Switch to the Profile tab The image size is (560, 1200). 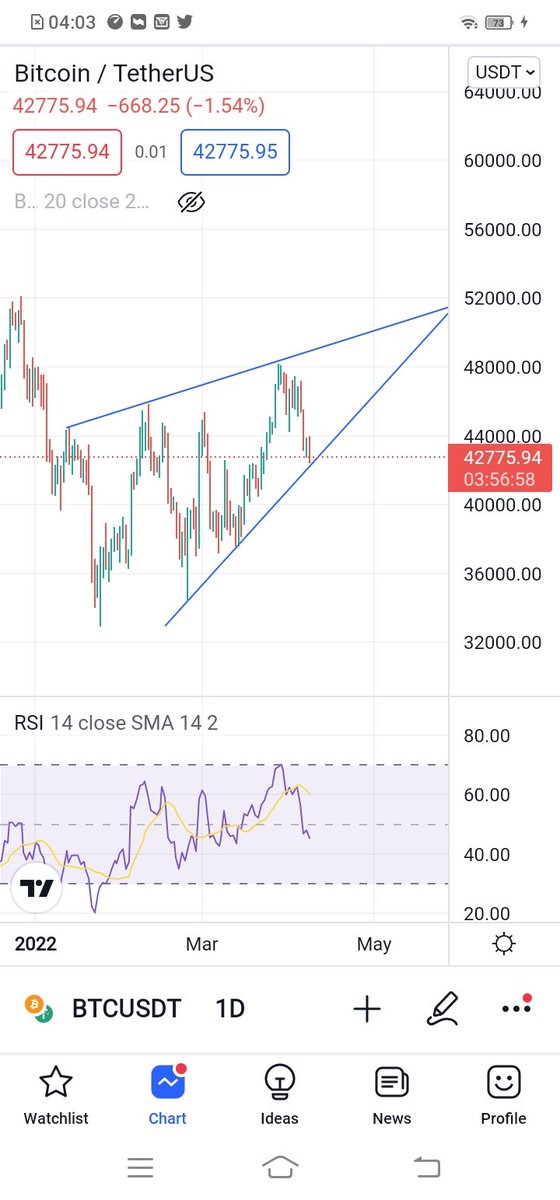pos(503,1095)
